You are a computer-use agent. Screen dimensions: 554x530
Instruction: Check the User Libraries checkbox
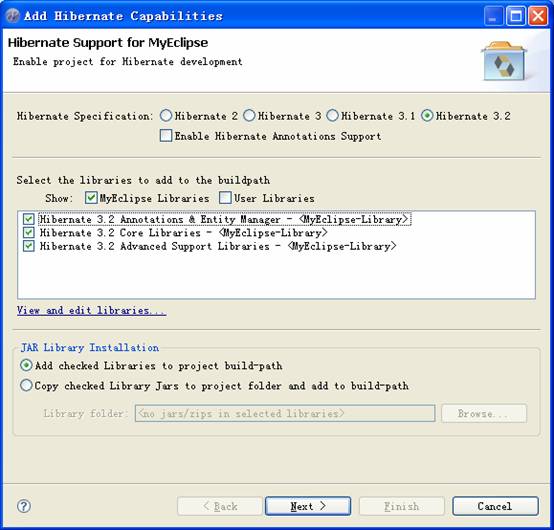(225, 198)
